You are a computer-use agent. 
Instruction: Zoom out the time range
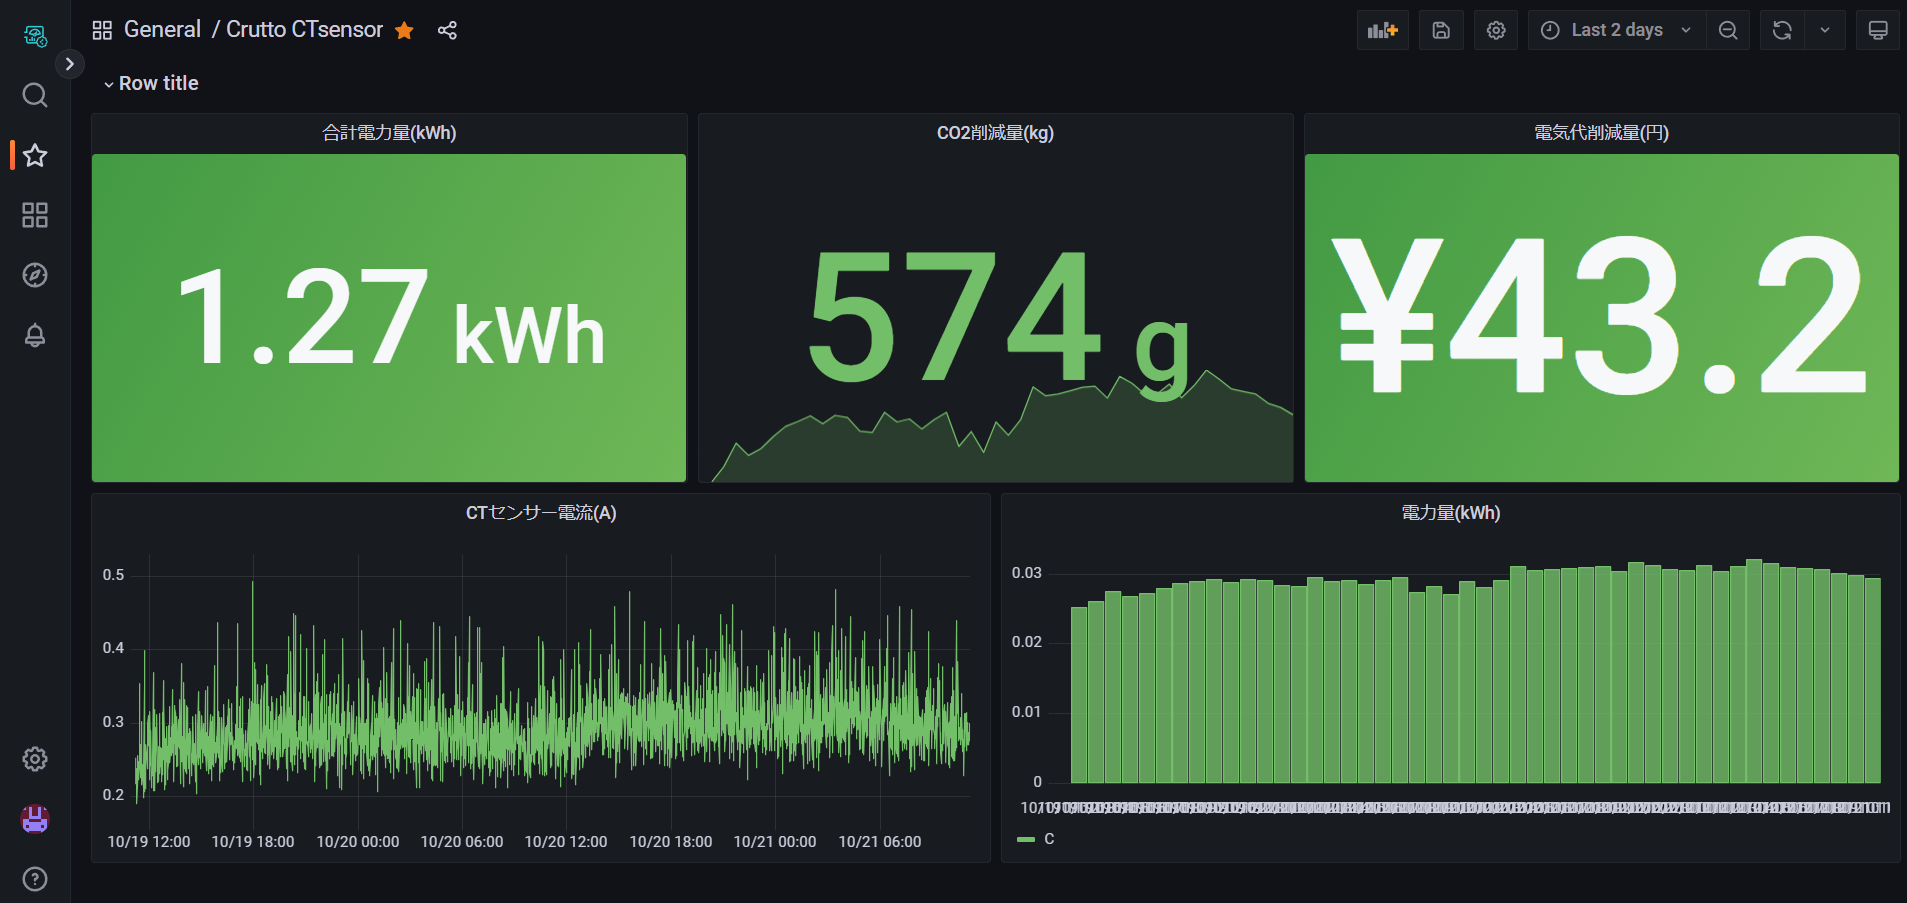1728,30
